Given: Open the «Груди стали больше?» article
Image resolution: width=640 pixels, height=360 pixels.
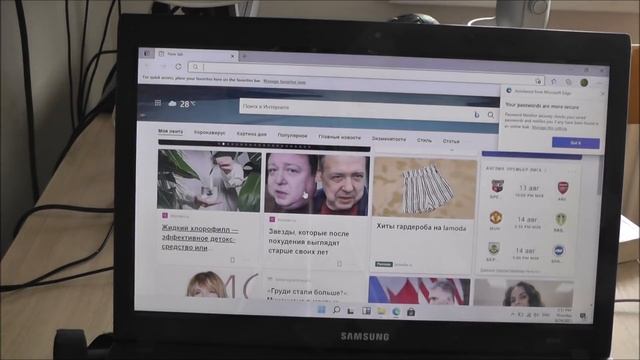Looking at the screenshot, I should [307, 292].
